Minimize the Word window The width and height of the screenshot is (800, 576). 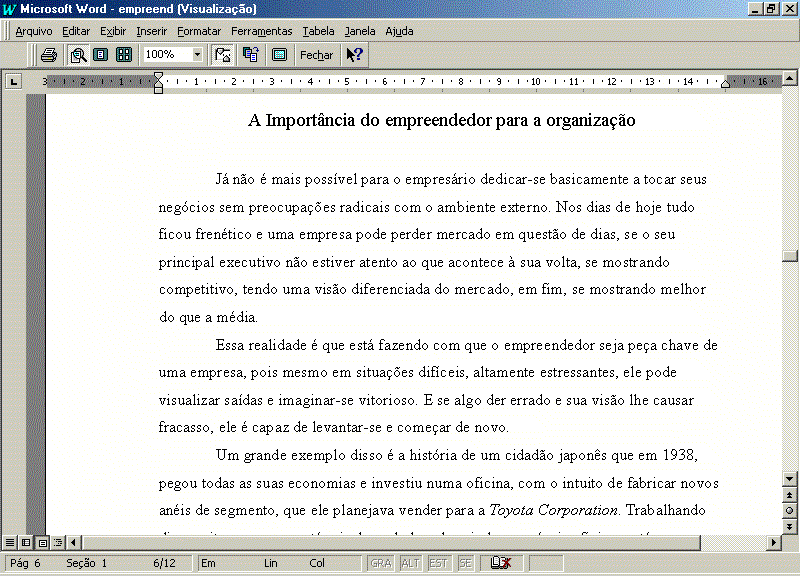click(x=755, y=9)
